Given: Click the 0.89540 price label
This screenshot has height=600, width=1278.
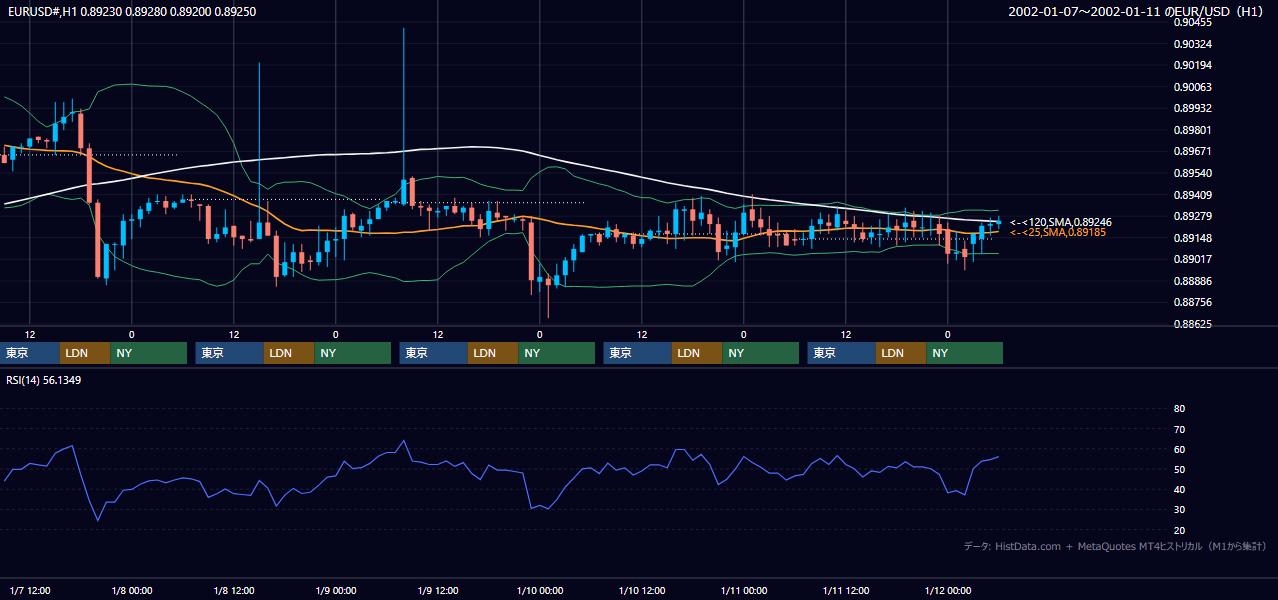Looking at the screenshot, I should [x=1194, y=173].
